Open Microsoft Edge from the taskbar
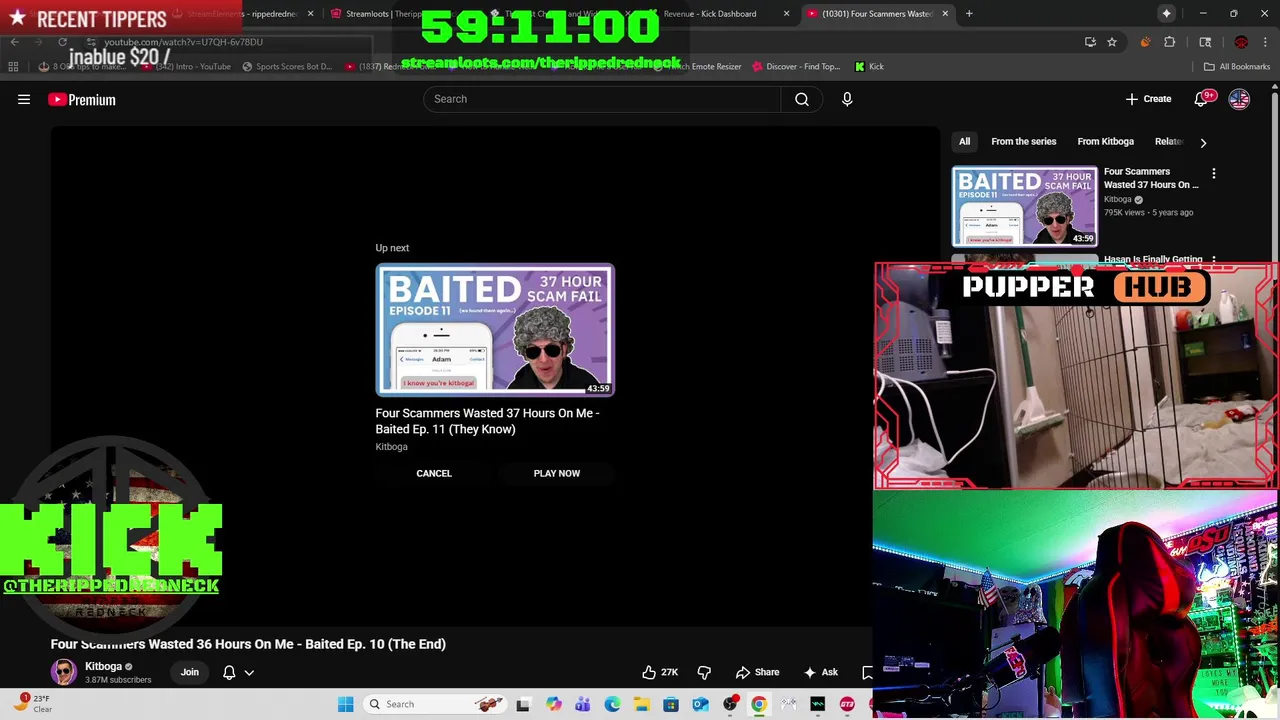The image size is (1280, 720). pos(612,704)
